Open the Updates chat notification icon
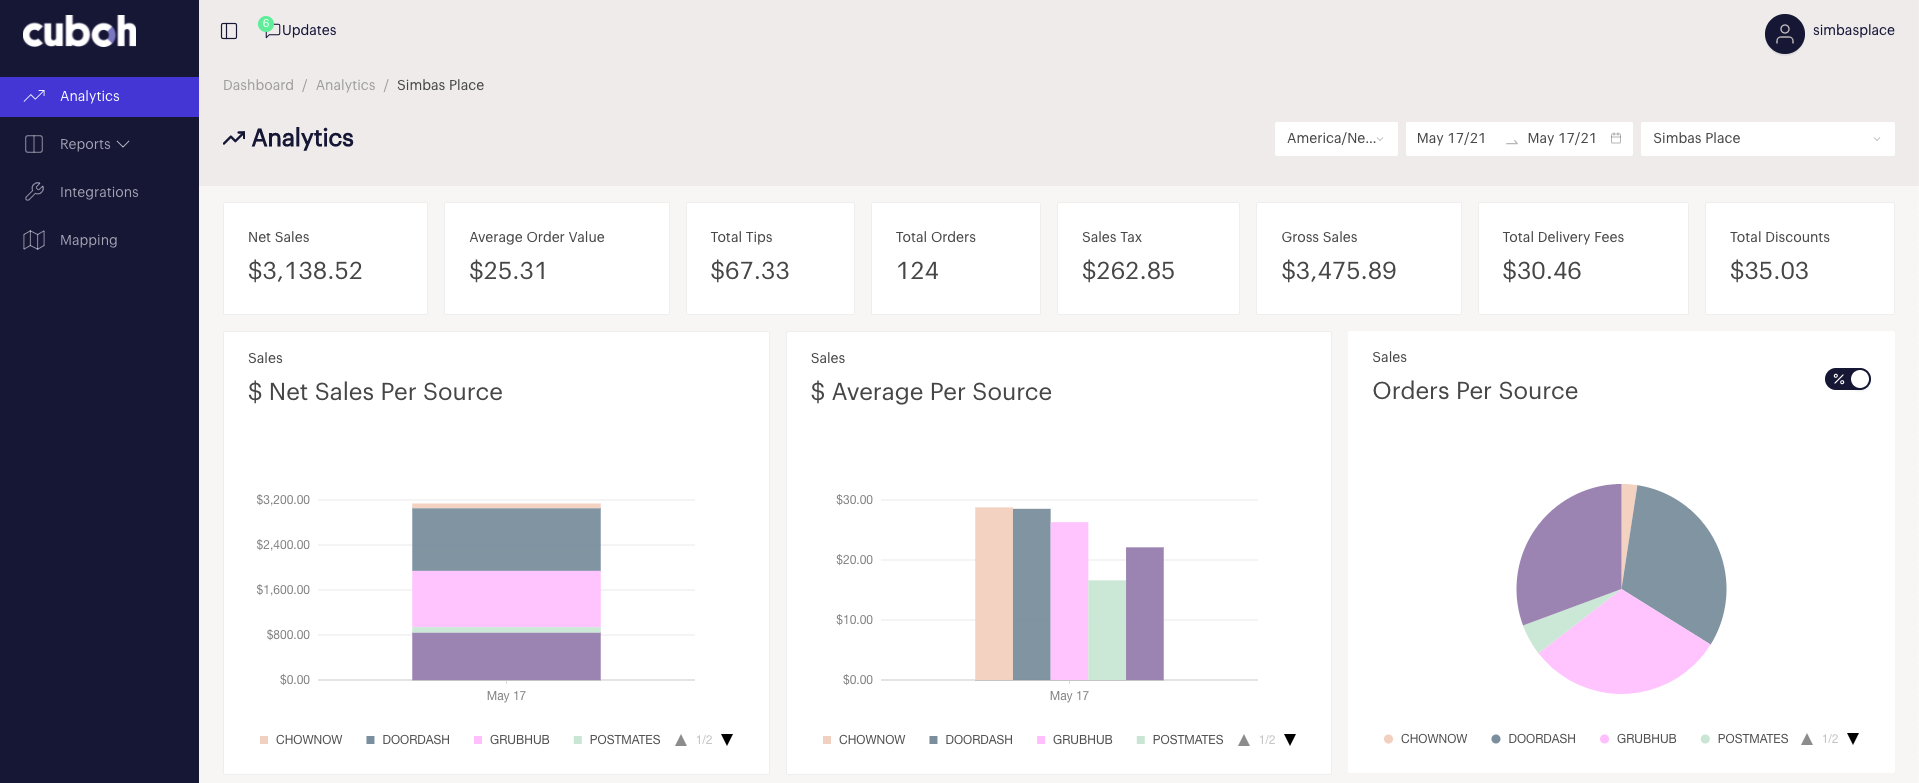The image size is (1919, 783). (269, 29)
